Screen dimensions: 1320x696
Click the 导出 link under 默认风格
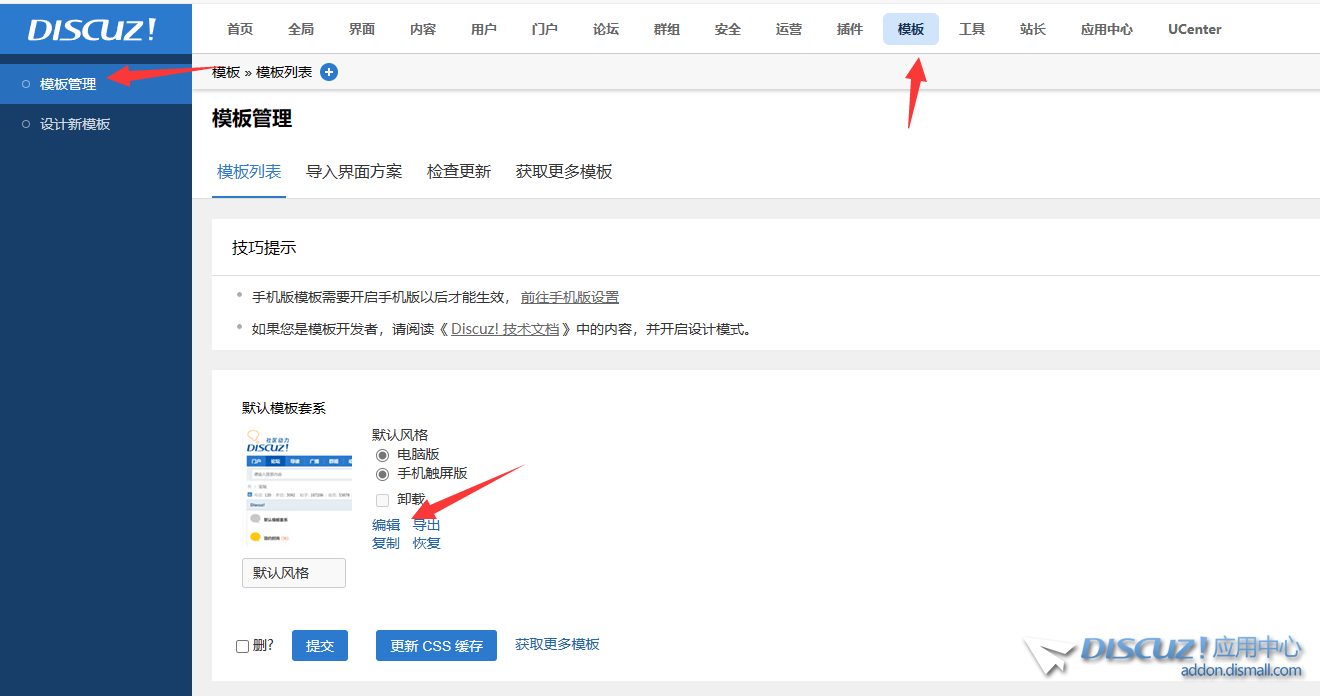coord(427,525)
